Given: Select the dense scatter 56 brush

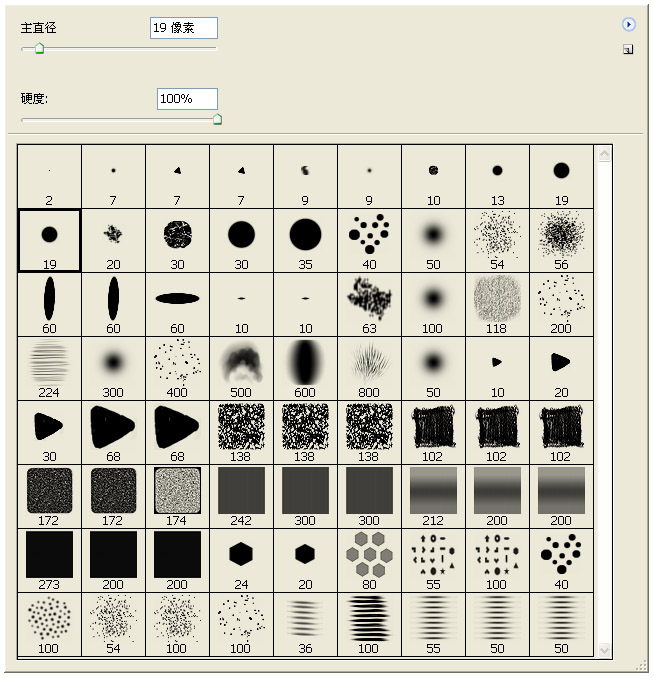Looking at the screenshot, I should click(x=561, y=240).
